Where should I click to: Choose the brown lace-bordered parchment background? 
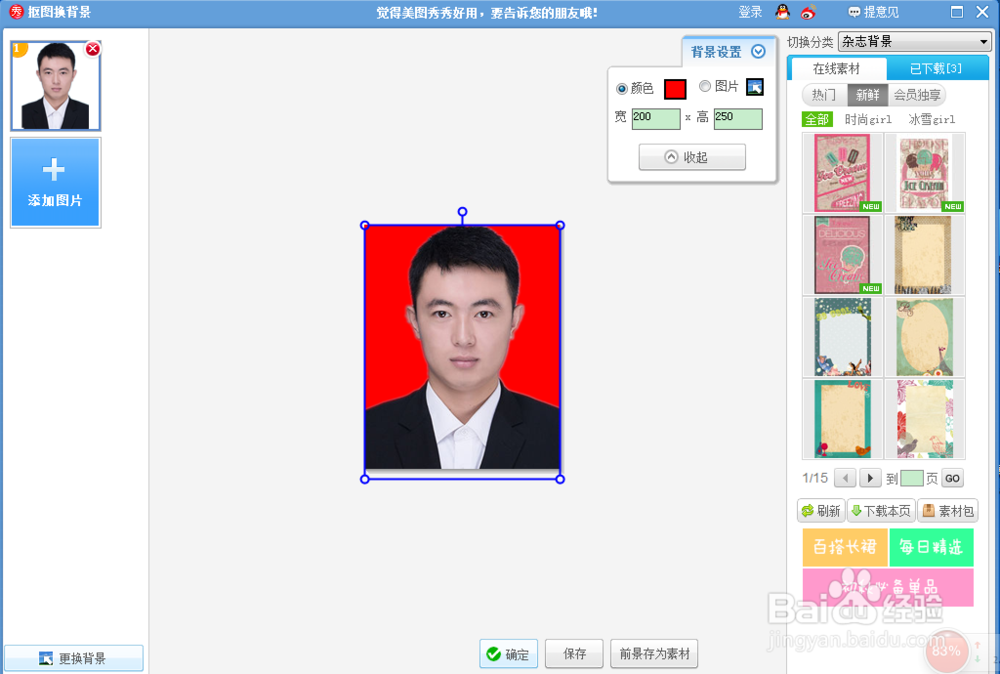point(925,254)
